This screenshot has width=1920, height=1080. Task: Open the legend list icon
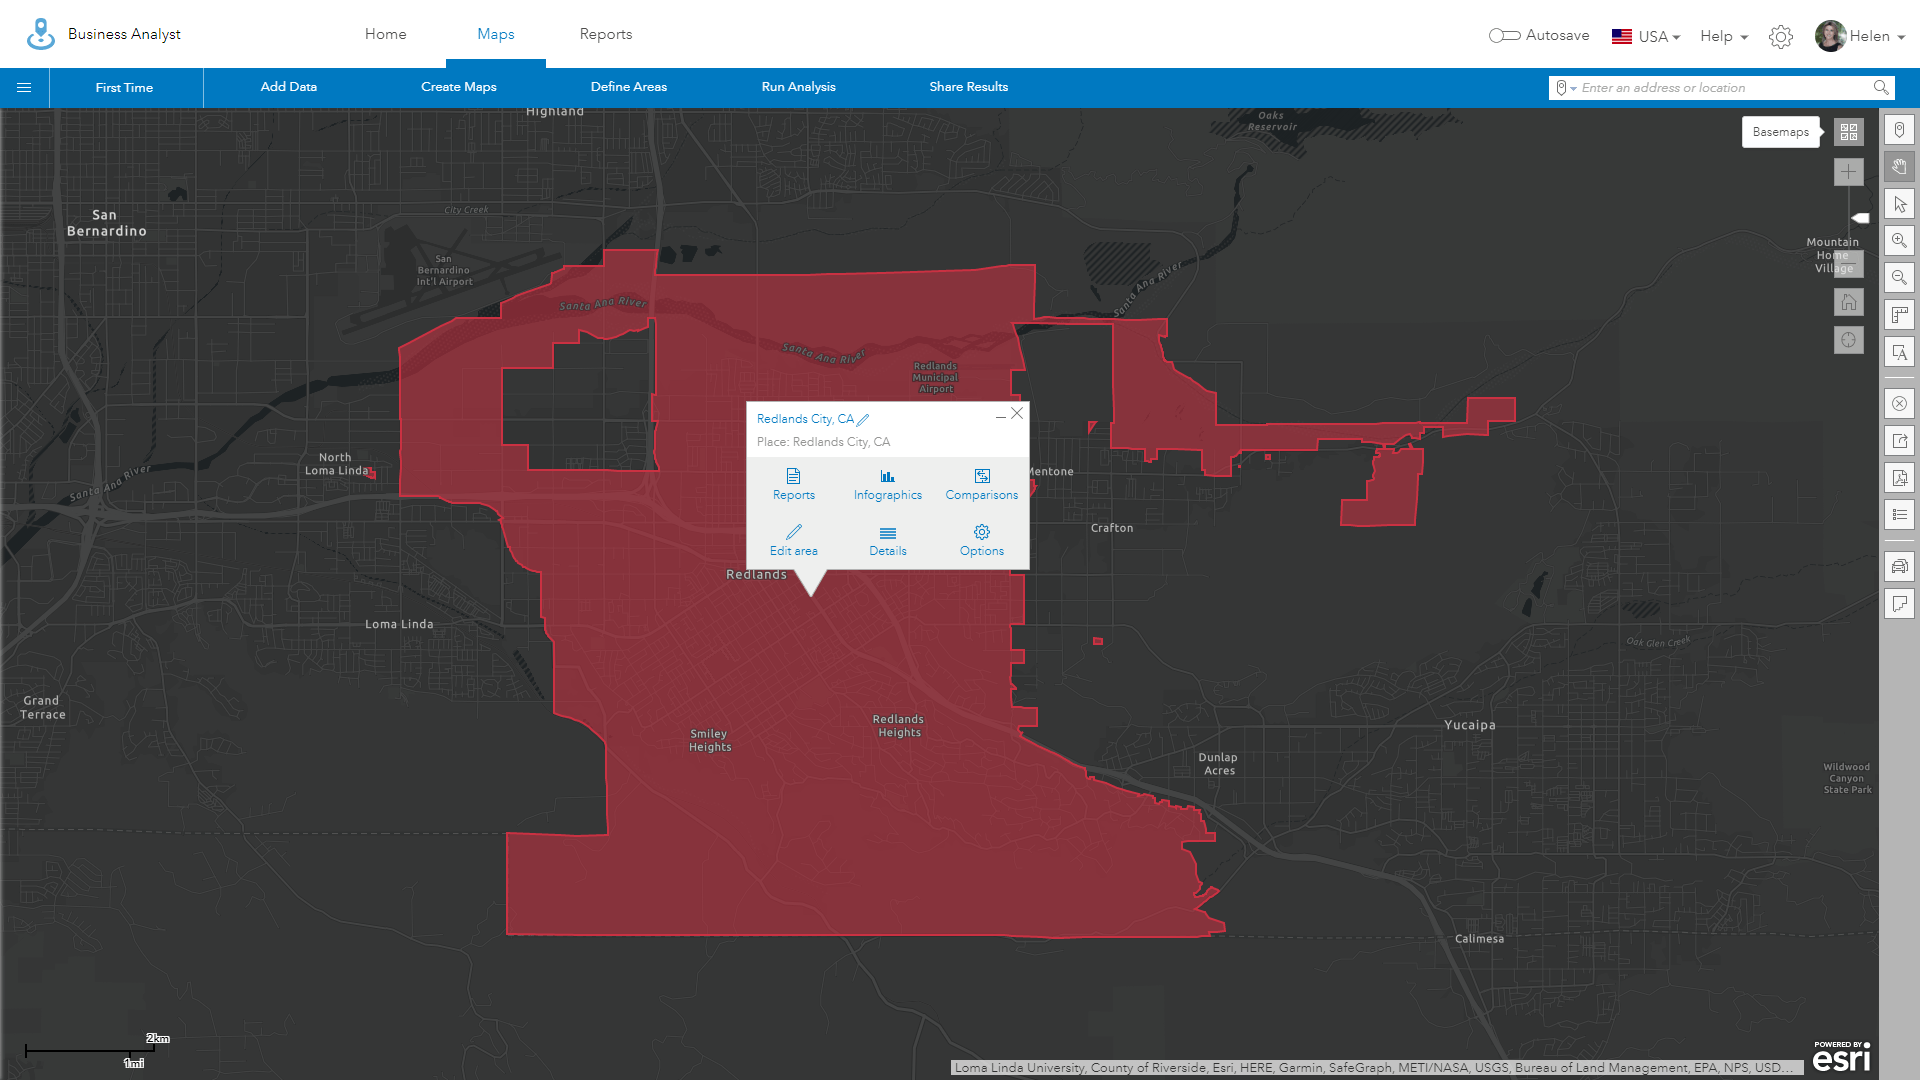(x=1899, y=515)
